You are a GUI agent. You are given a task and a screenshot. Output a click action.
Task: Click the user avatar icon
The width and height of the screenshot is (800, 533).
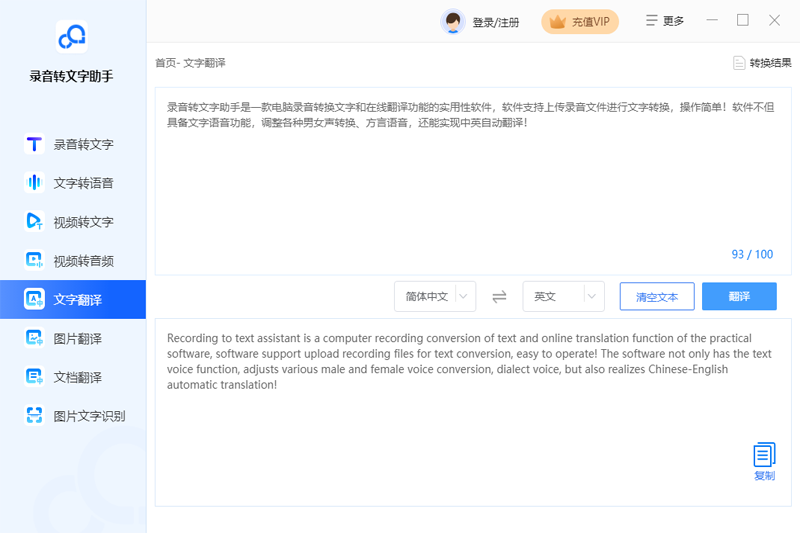(453, 22)
